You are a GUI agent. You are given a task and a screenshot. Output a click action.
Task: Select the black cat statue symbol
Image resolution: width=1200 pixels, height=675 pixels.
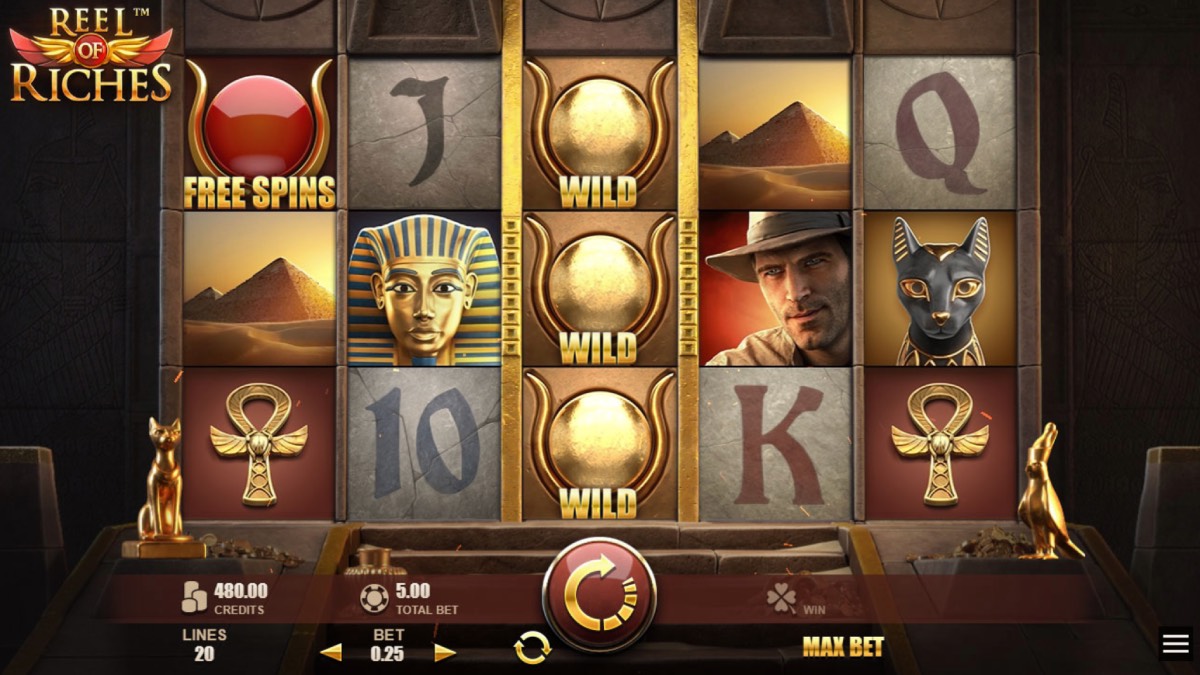(938, 289)
